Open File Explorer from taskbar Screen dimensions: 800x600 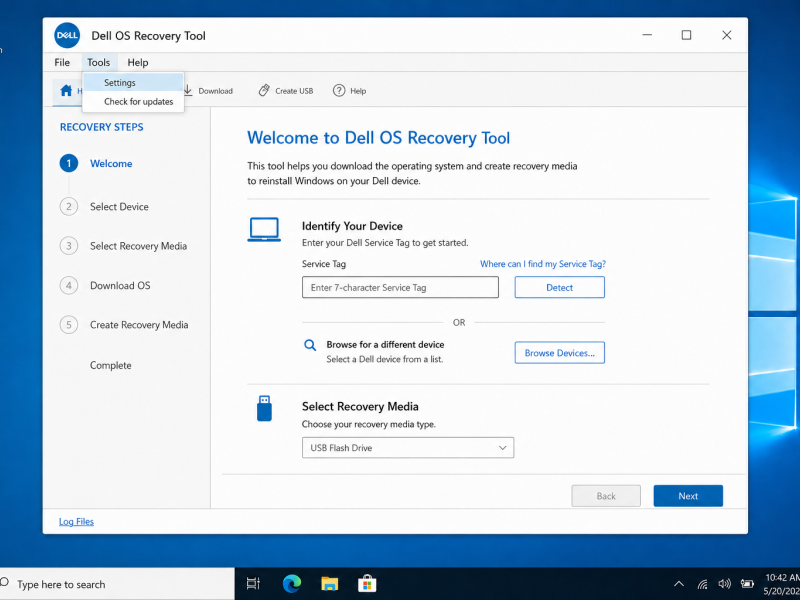(330, 583)
